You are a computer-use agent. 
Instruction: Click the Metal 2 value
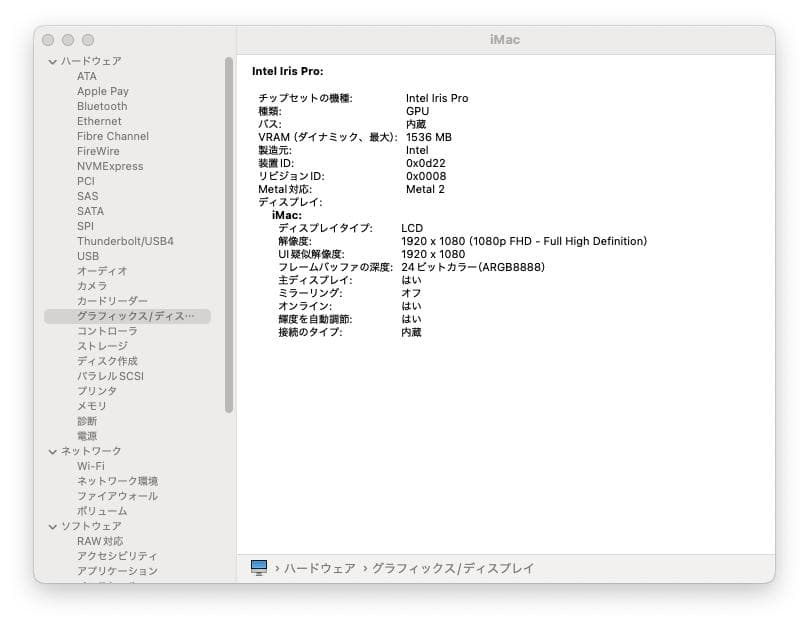tap(425, 189)
